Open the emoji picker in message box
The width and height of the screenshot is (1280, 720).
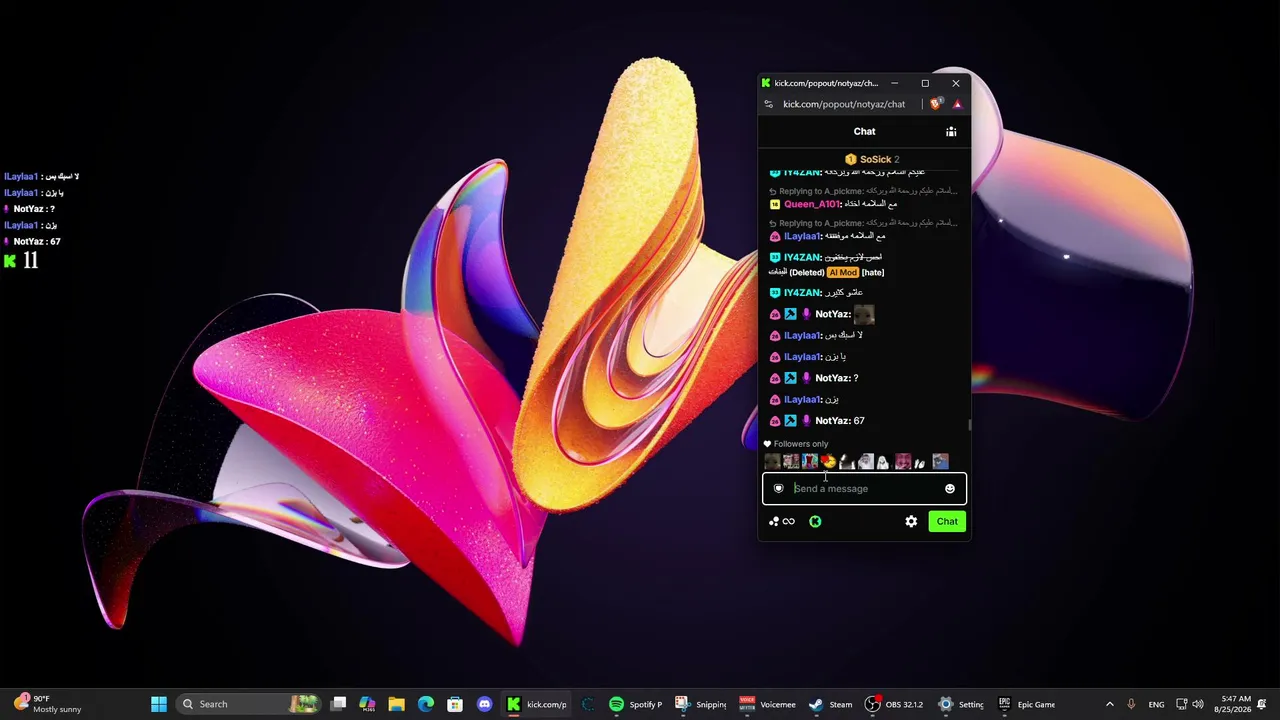click(950, 489)
